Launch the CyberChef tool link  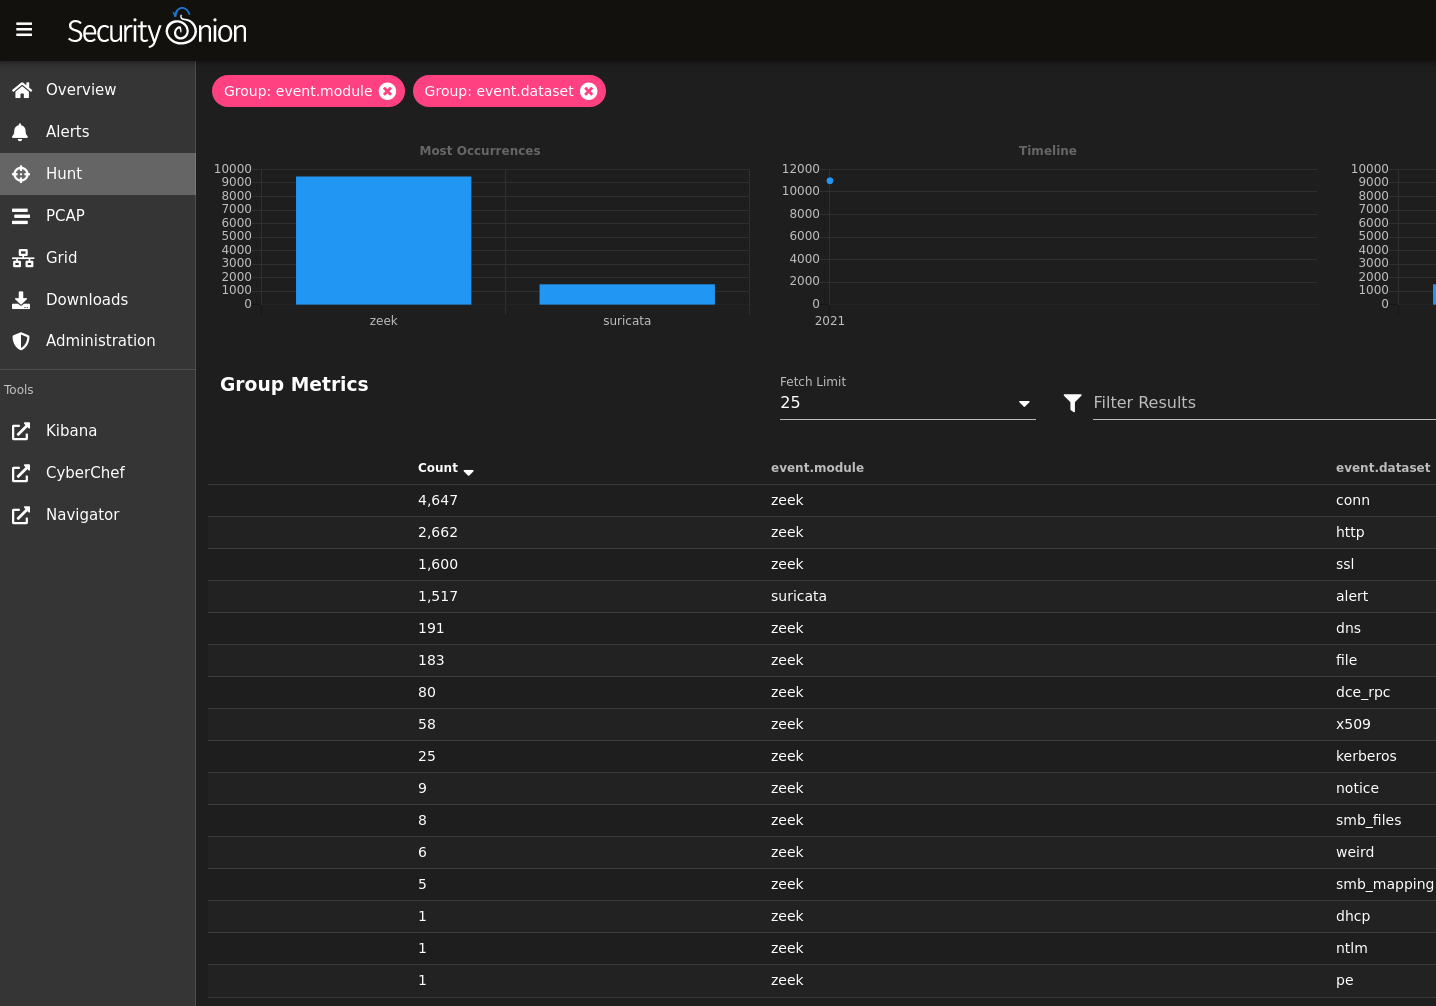click(98, 473)
